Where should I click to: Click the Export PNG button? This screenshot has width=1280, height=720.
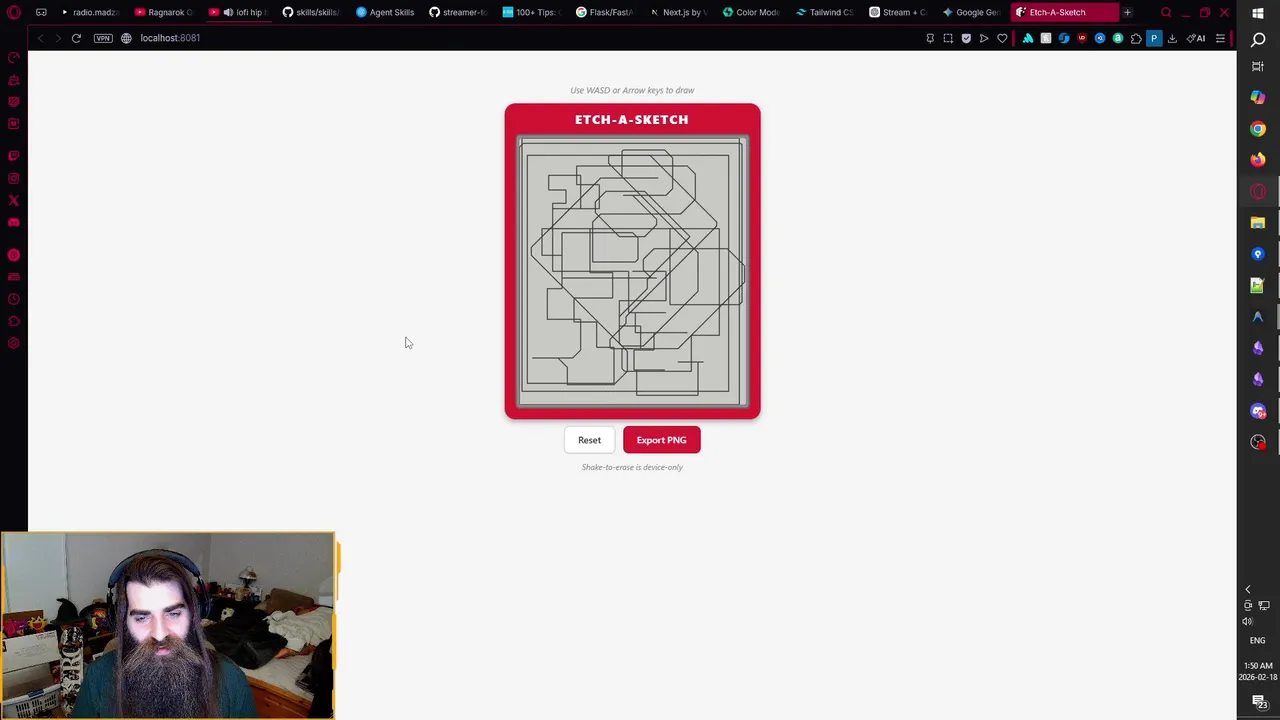[x=661, y=440]
